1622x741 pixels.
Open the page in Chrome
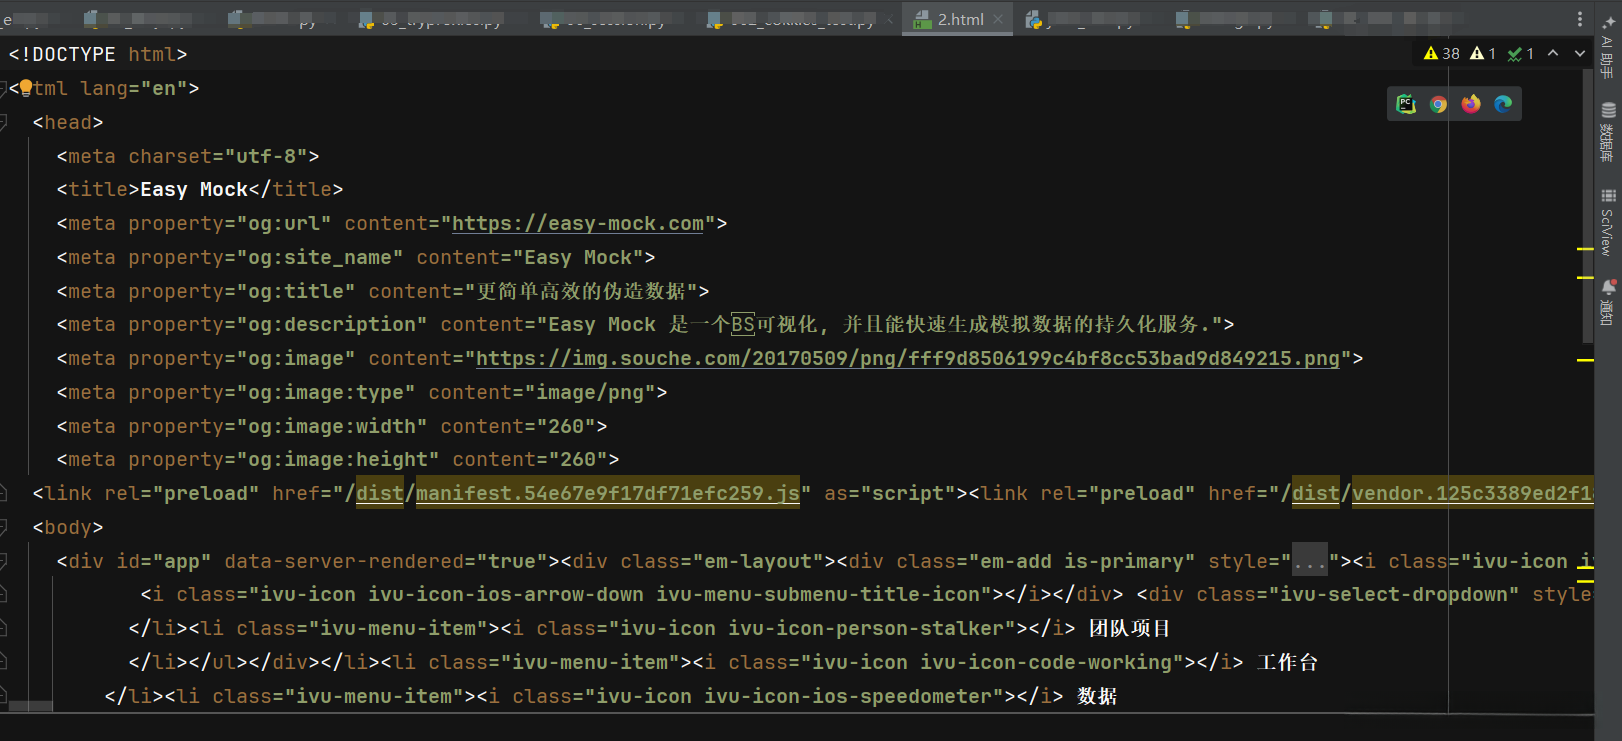pos(1438,104)
